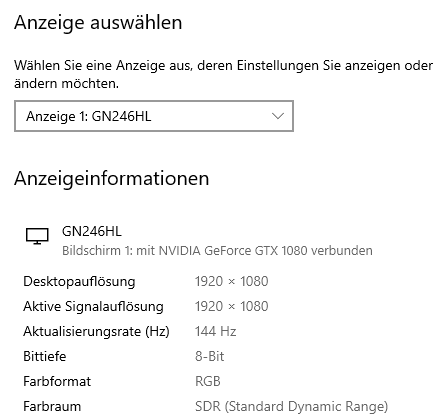The height and width of the screenshot is (420, 444).
Task: Click the Farbformat label
Action: (x=57, y=381)
